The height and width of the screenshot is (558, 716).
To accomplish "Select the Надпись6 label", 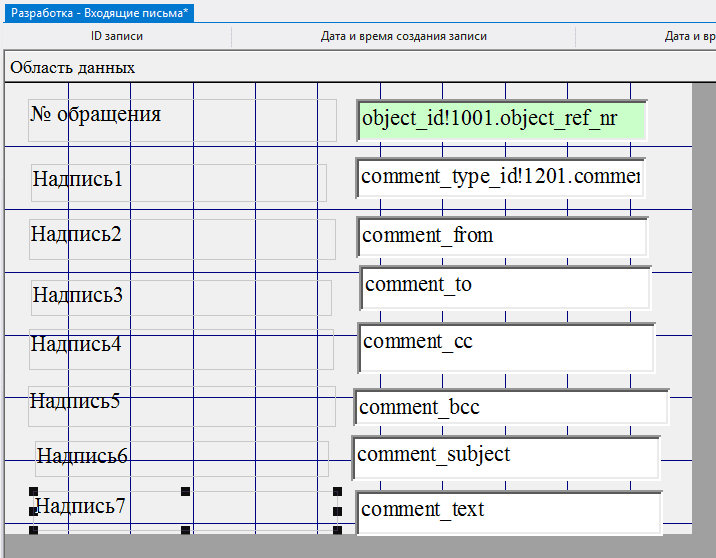I will (82, 457).
